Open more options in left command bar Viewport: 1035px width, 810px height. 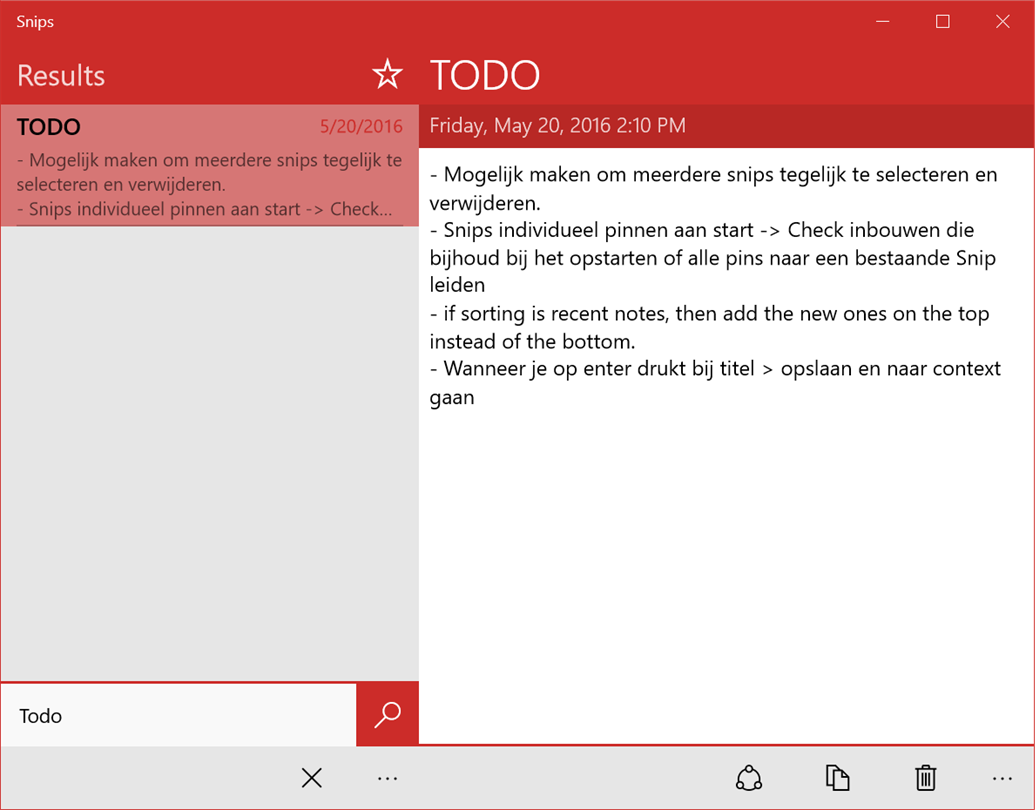pos(387,778)
